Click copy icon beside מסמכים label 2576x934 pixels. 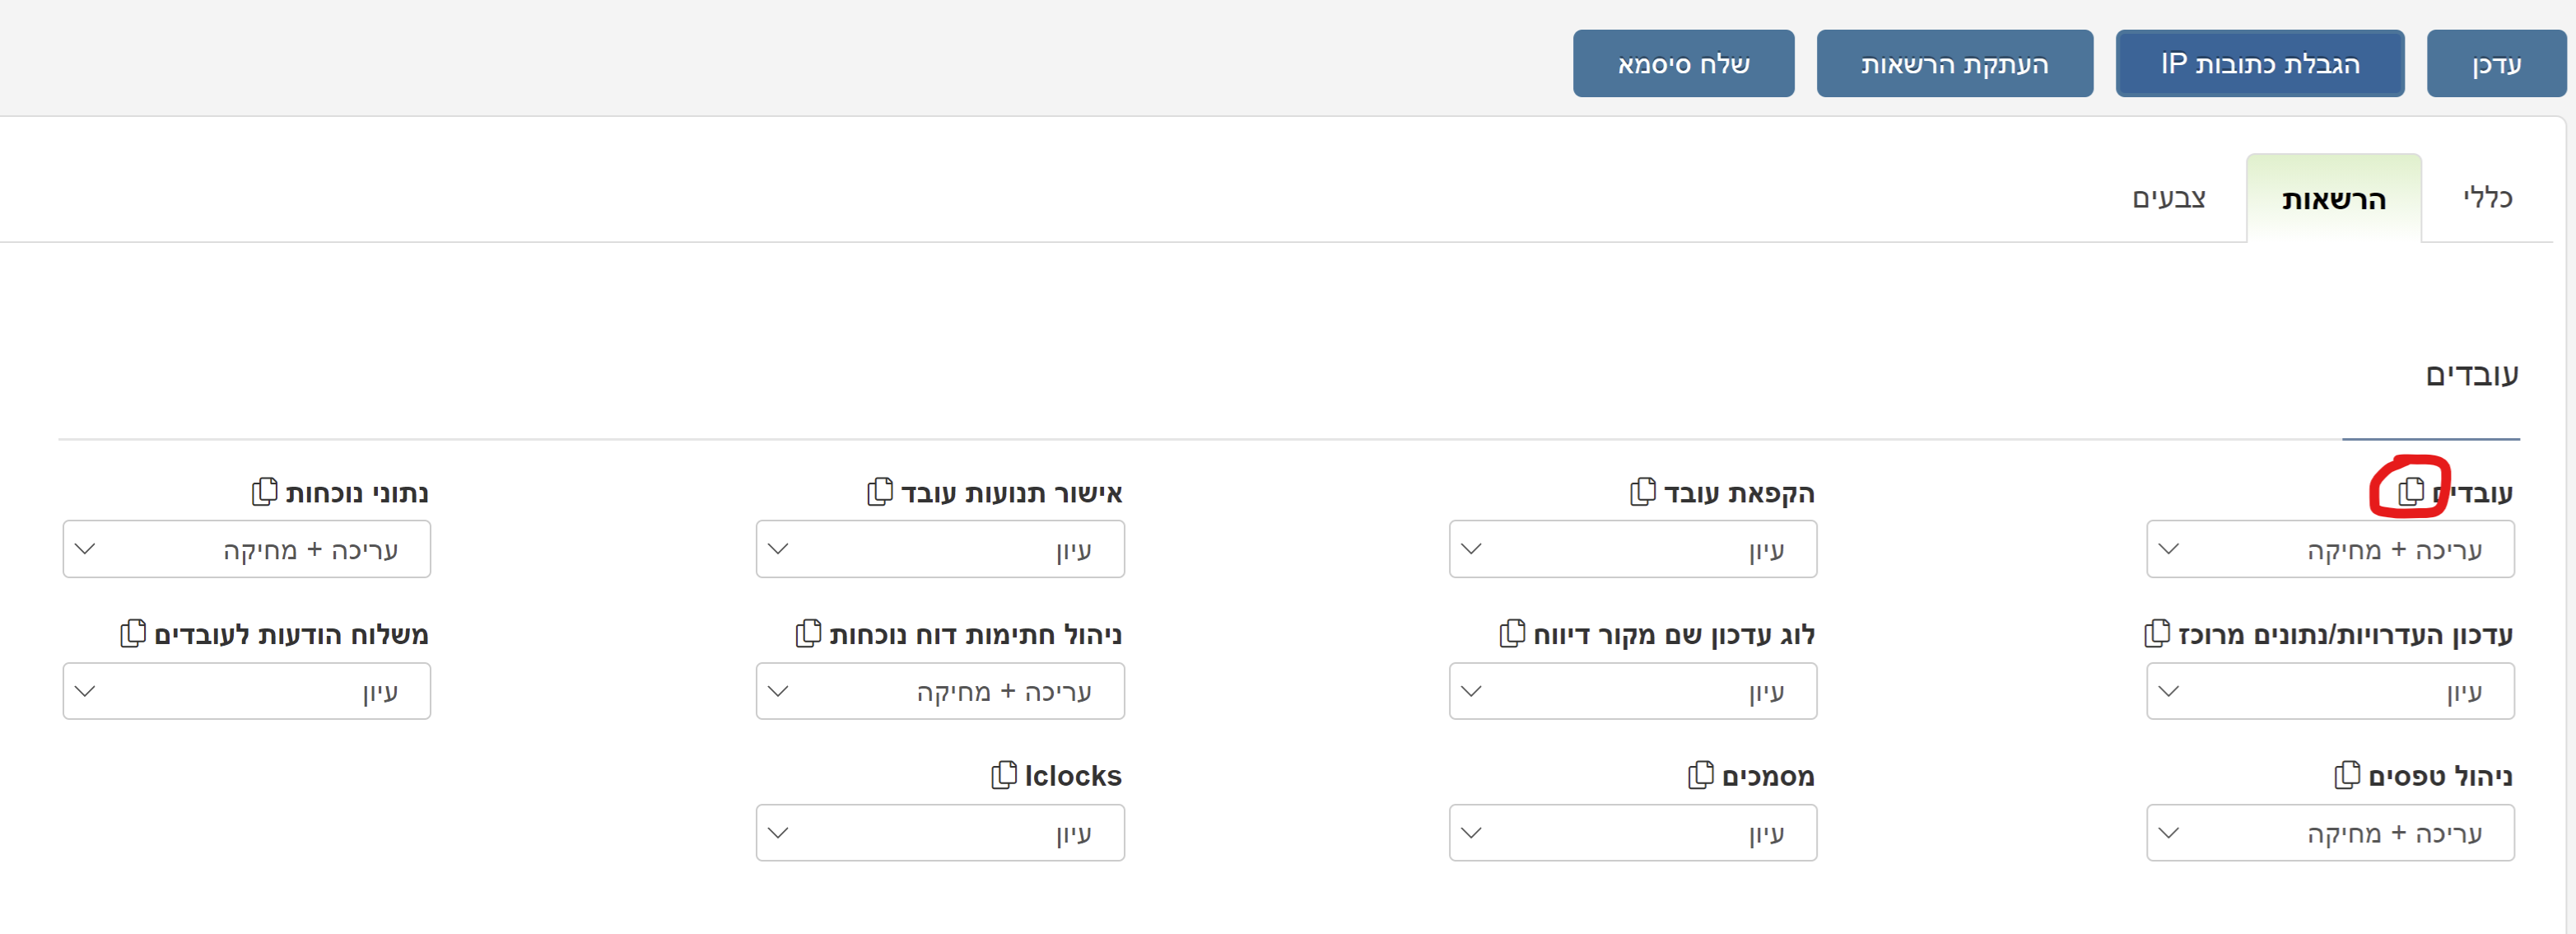coord(1700,775)
